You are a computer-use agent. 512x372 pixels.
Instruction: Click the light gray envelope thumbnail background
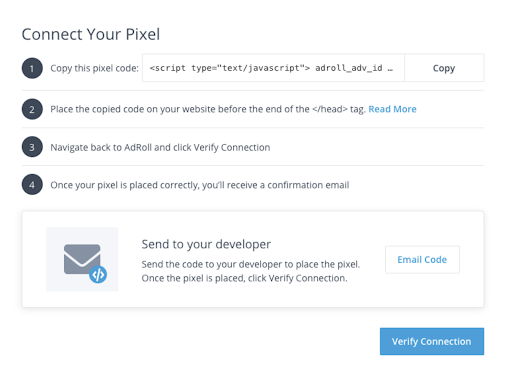[x=82, y=259]
